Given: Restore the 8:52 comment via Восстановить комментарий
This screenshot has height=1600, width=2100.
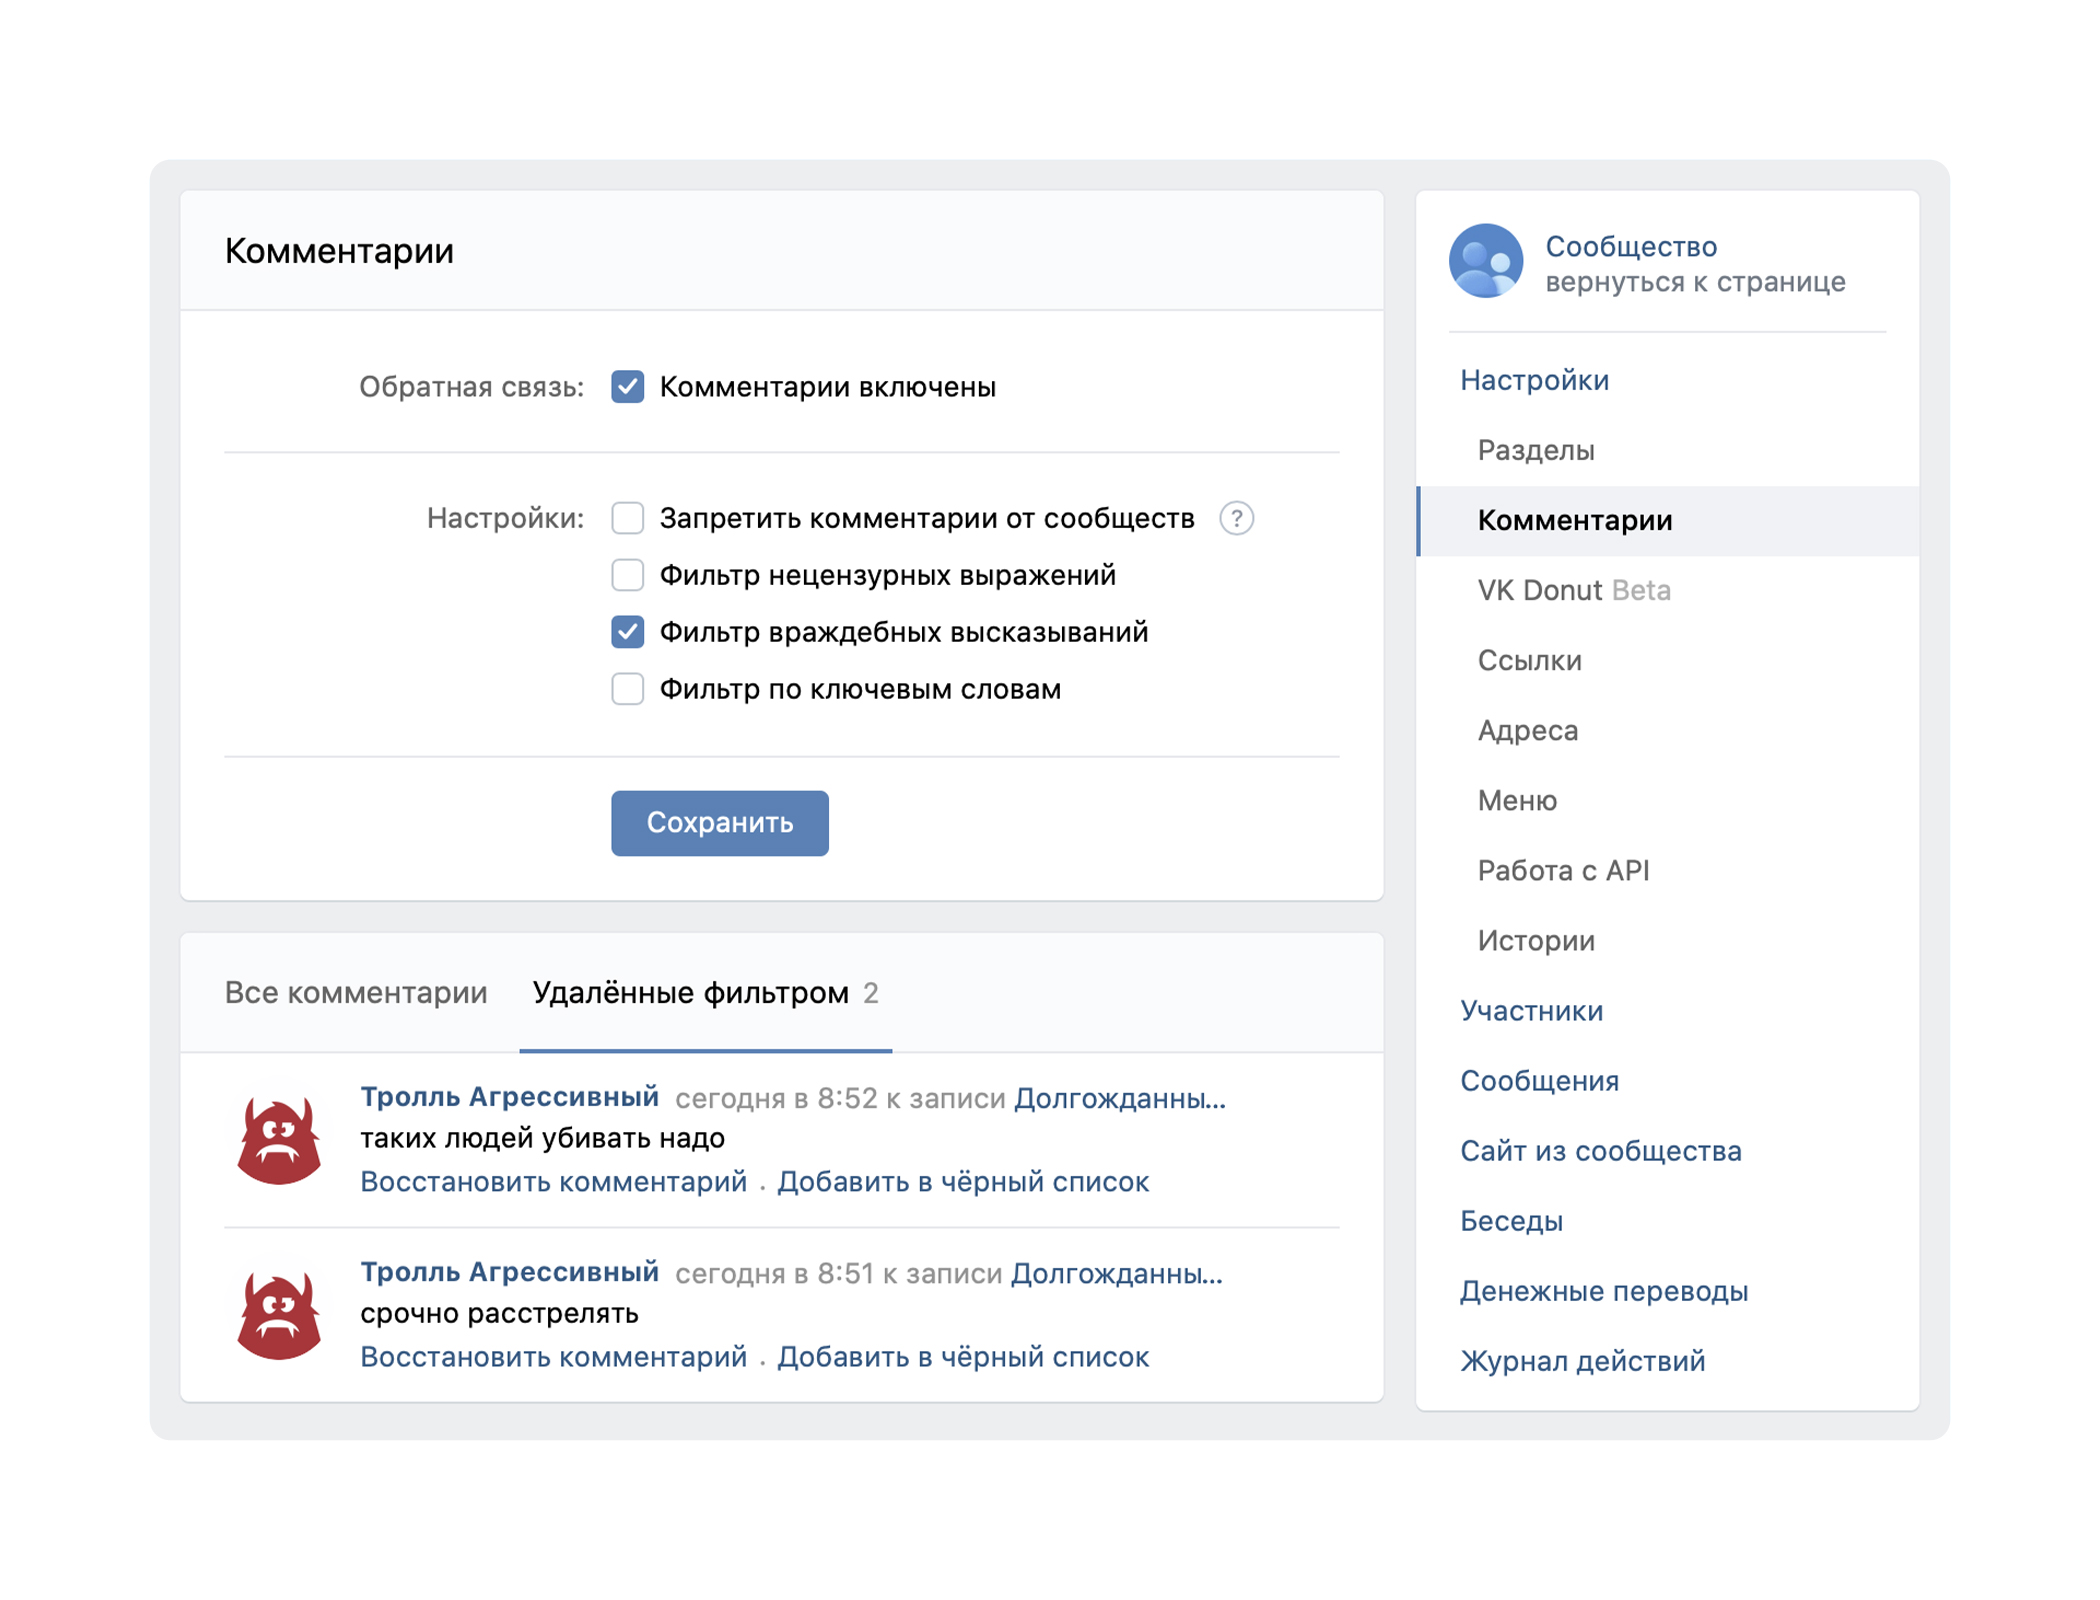Looking at the screenshot, I should 553,1182.
